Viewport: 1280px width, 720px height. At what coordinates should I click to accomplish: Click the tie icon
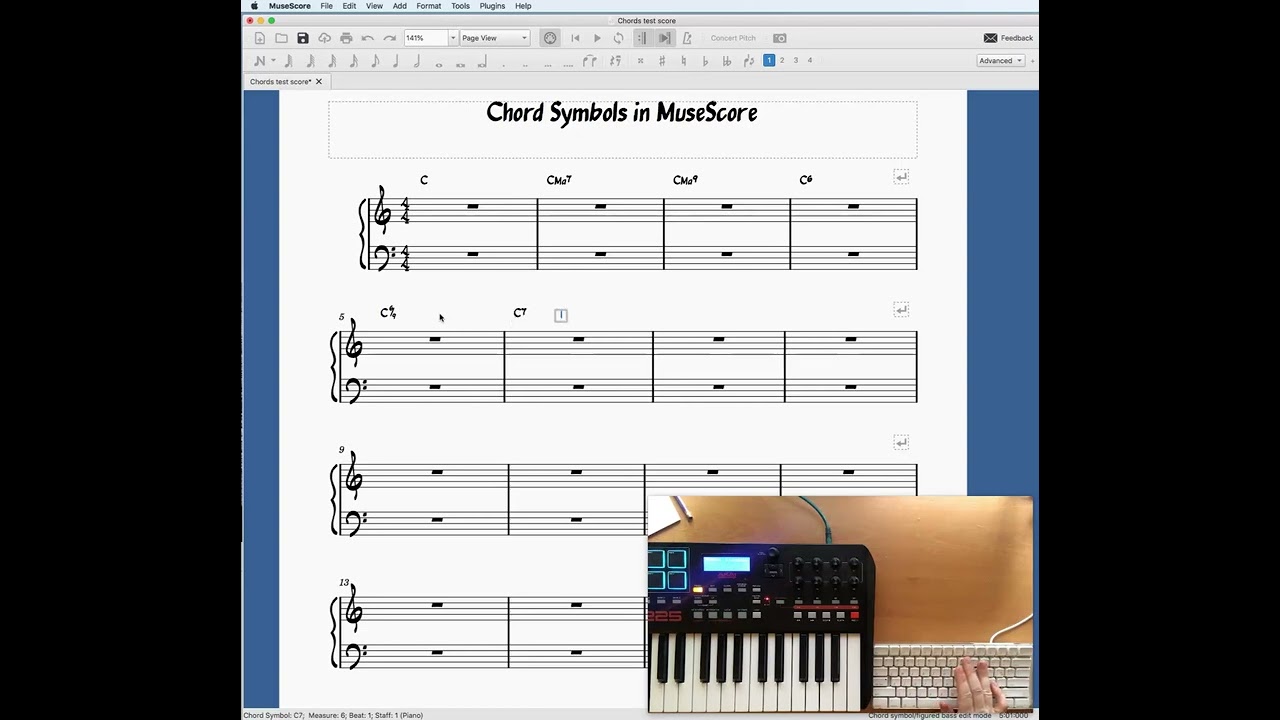click(589, 61)
